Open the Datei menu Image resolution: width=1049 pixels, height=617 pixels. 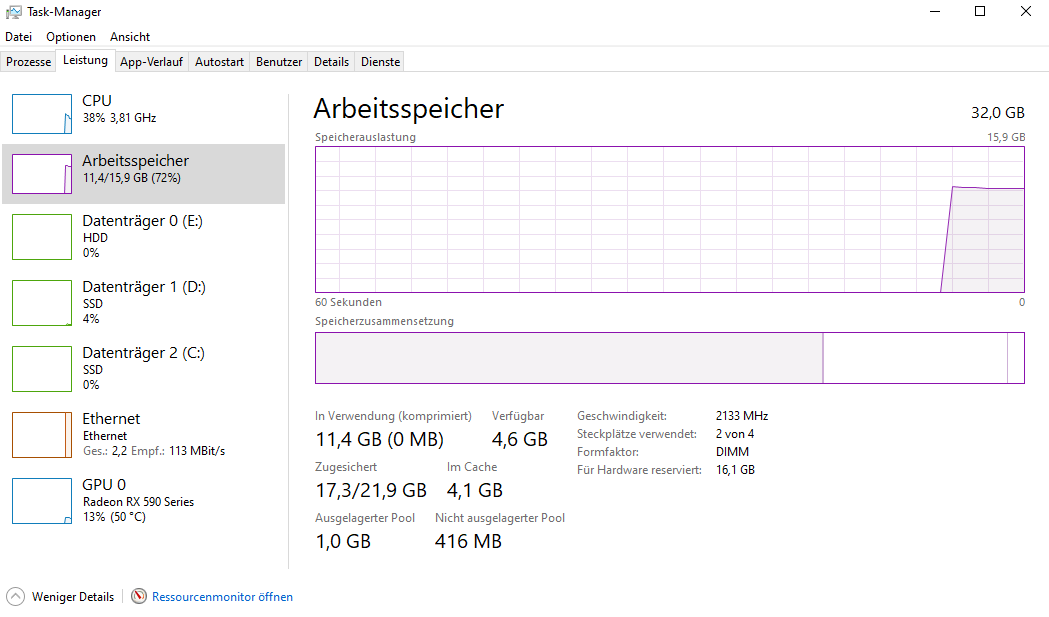pyautogui.click(x=19, y=37)
